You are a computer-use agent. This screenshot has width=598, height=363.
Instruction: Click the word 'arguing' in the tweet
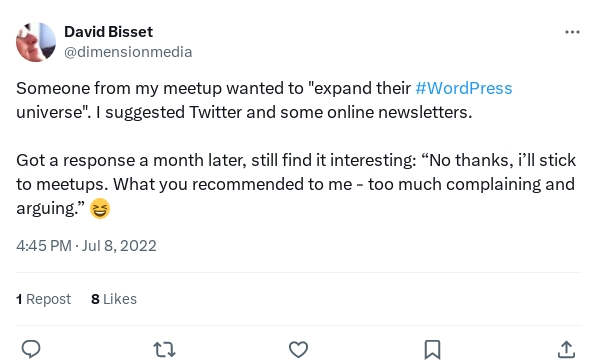pyautogui.click(x=45, y=209)
